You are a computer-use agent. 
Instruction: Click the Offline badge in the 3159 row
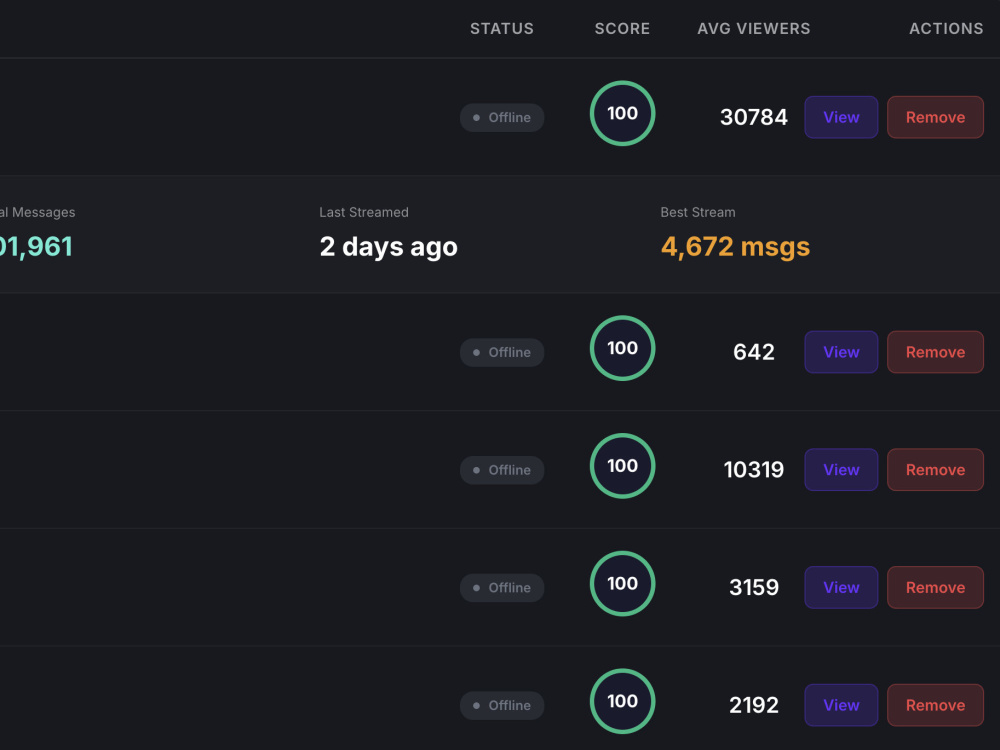click(x=502, y=587)
